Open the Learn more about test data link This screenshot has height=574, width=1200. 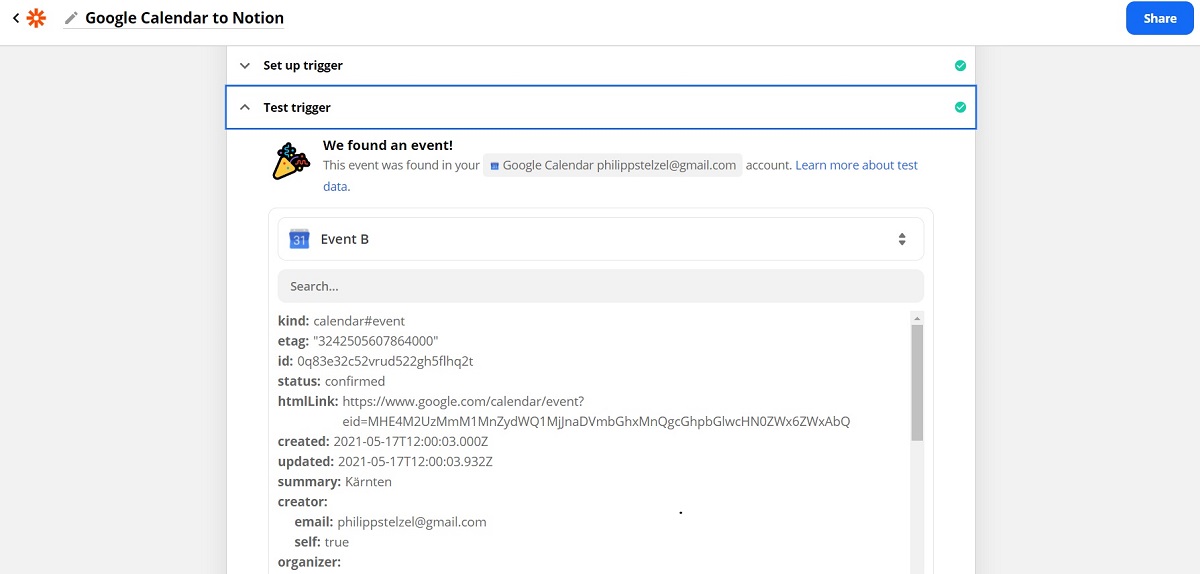coord(856,166)
